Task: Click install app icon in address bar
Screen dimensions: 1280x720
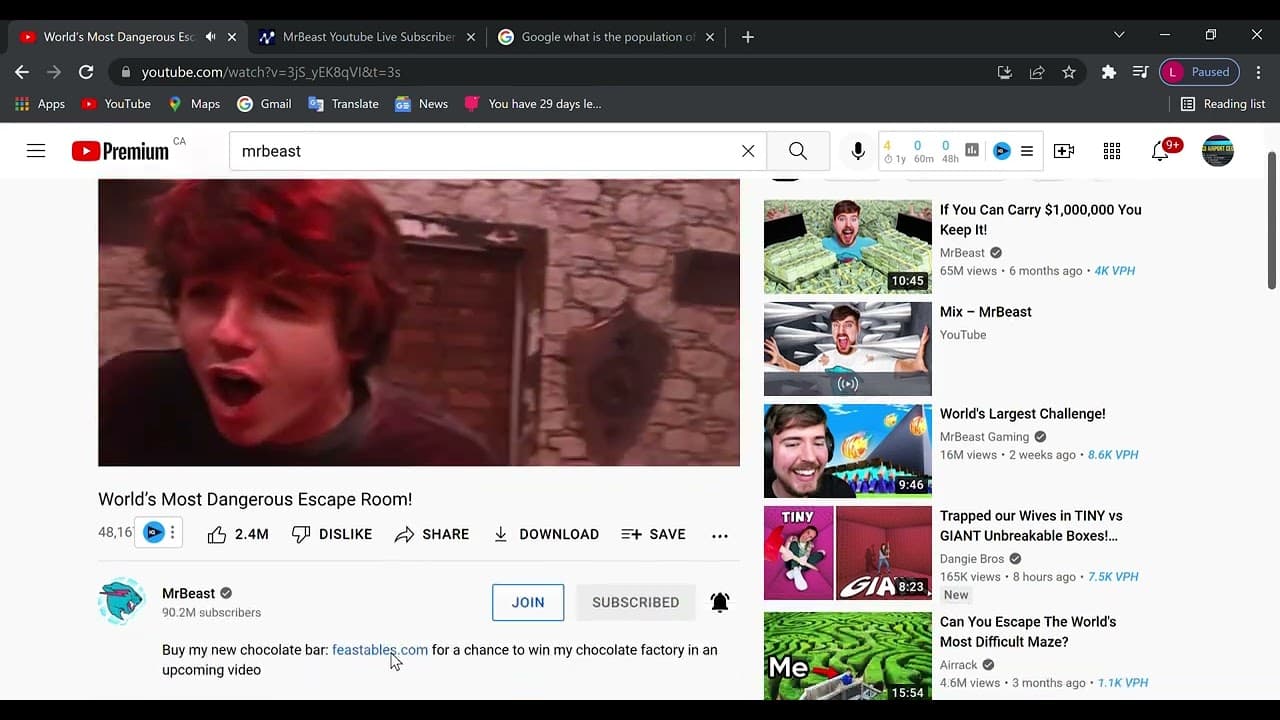Action: [x=1005, y=72]
